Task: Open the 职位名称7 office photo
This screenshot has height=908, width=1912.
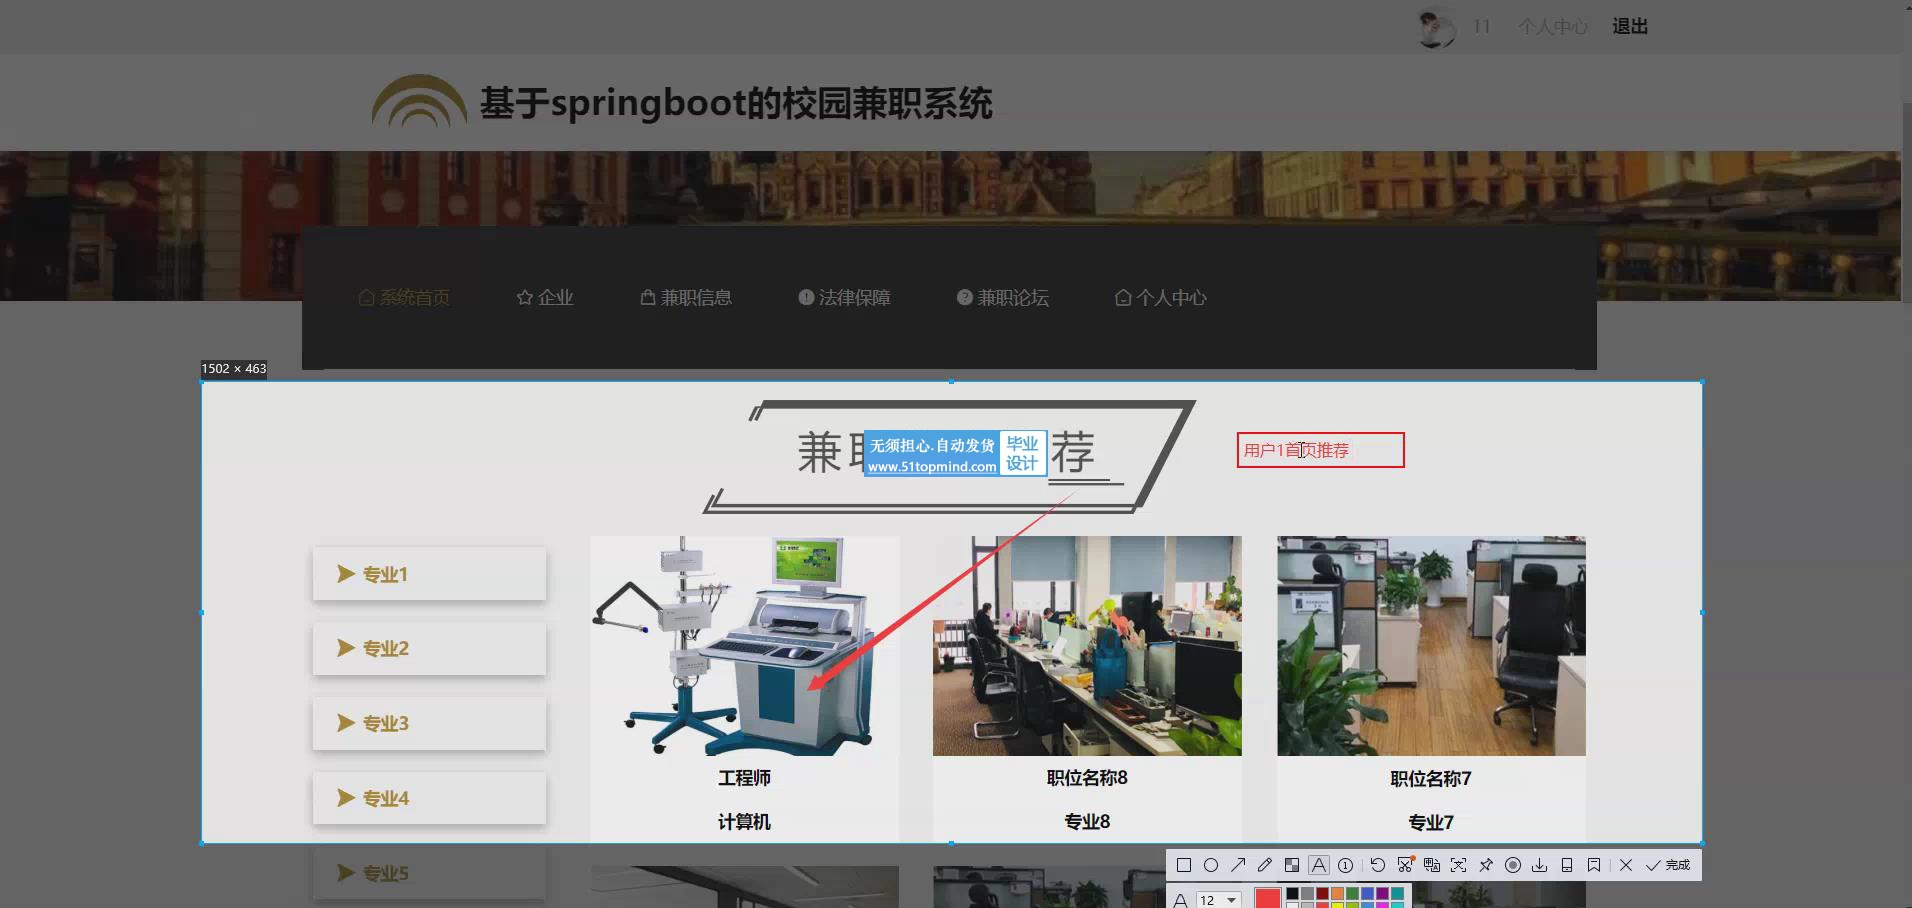Action: point(1431,646)
